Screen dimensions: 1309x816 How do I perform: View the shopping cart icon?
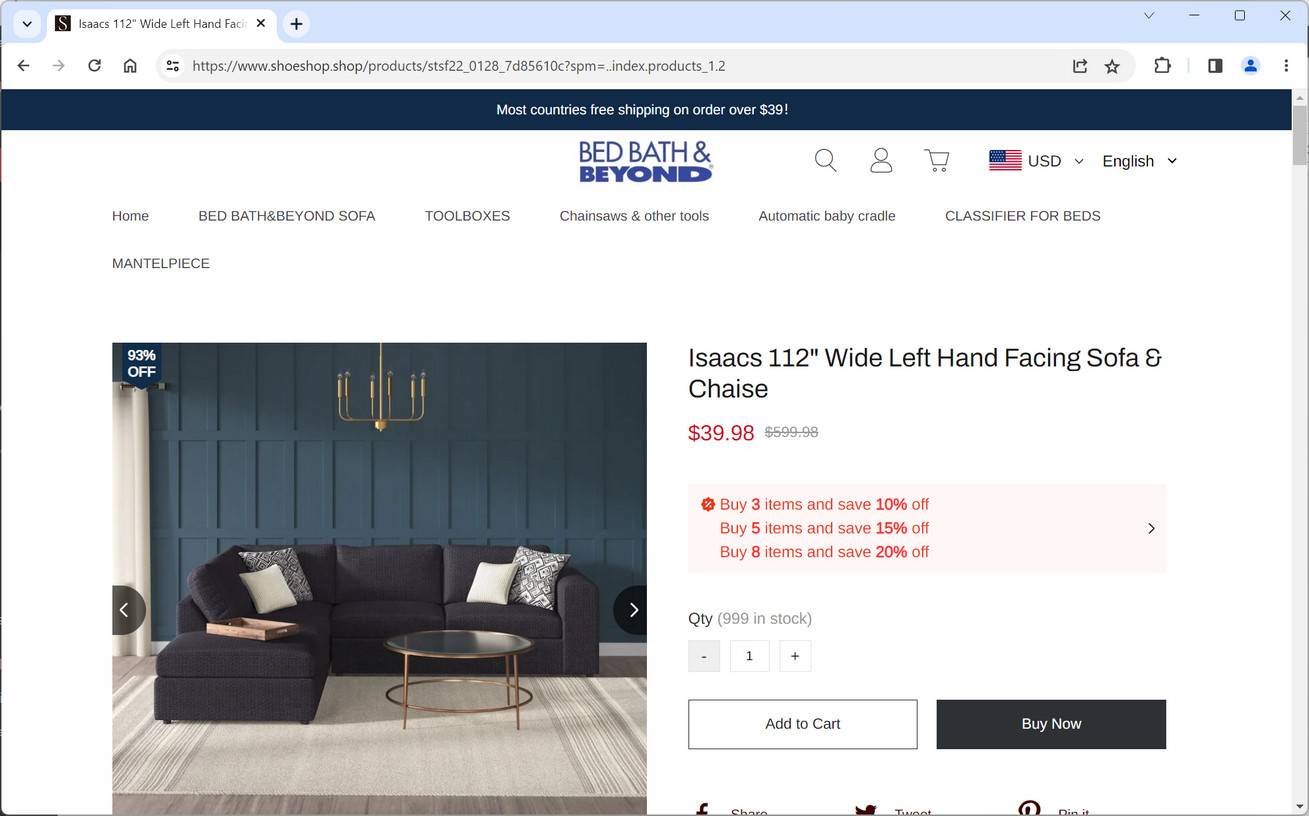click(x=937, y=161)
